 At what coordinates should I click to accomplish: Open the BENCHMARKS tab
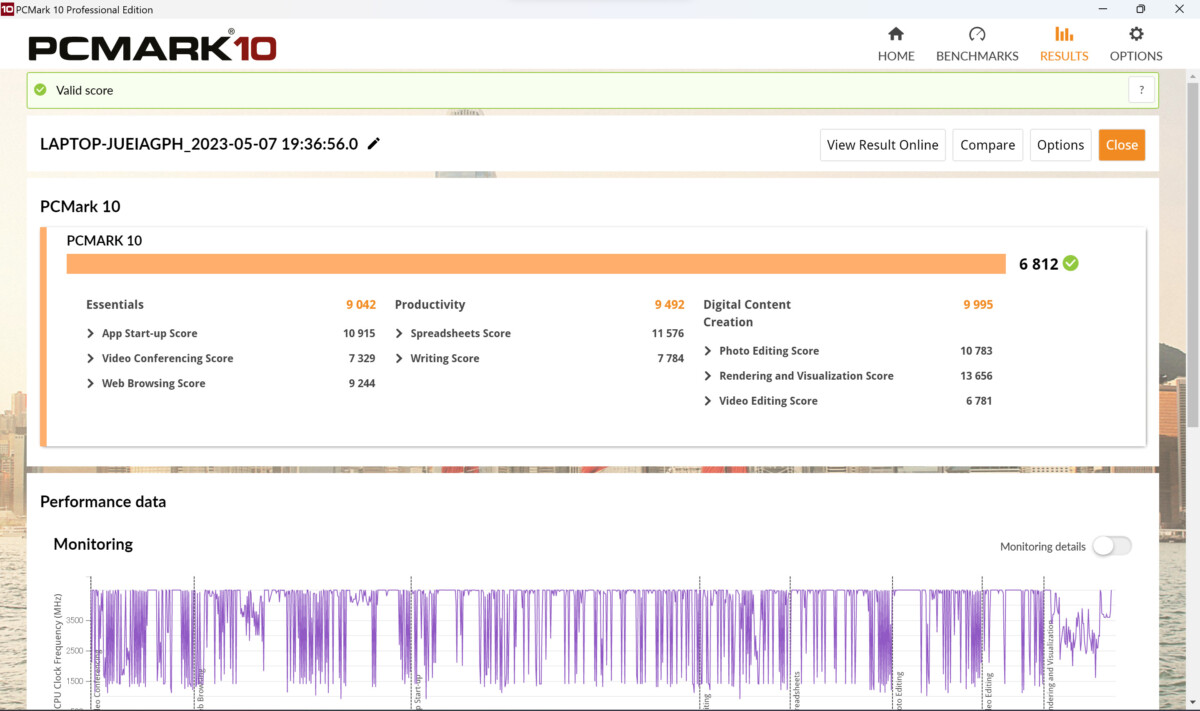pyautogui.click(x=977, y=45)
